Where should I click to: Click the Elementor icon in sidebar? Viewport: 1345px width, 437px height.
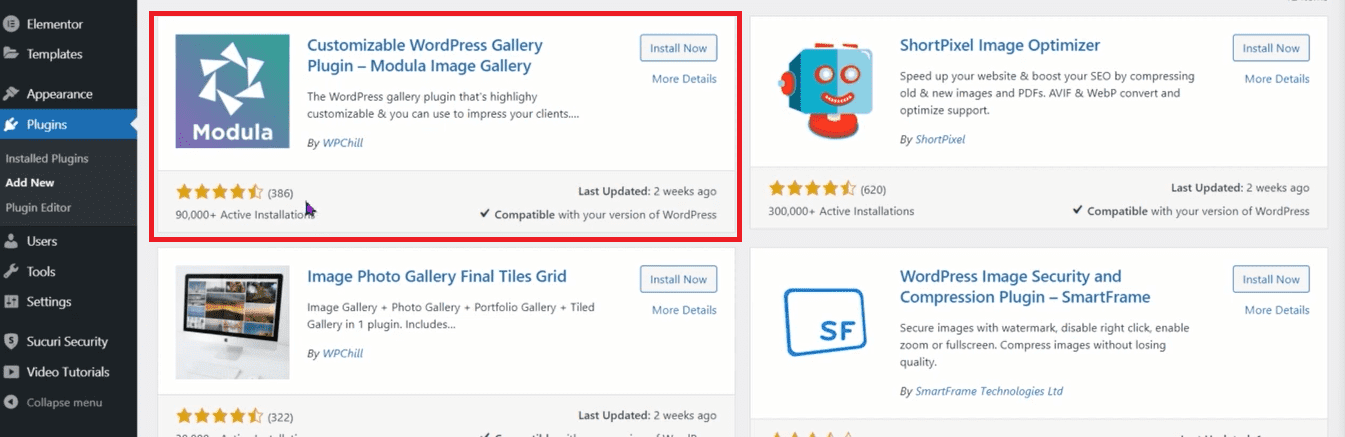(x=11, y=24)
